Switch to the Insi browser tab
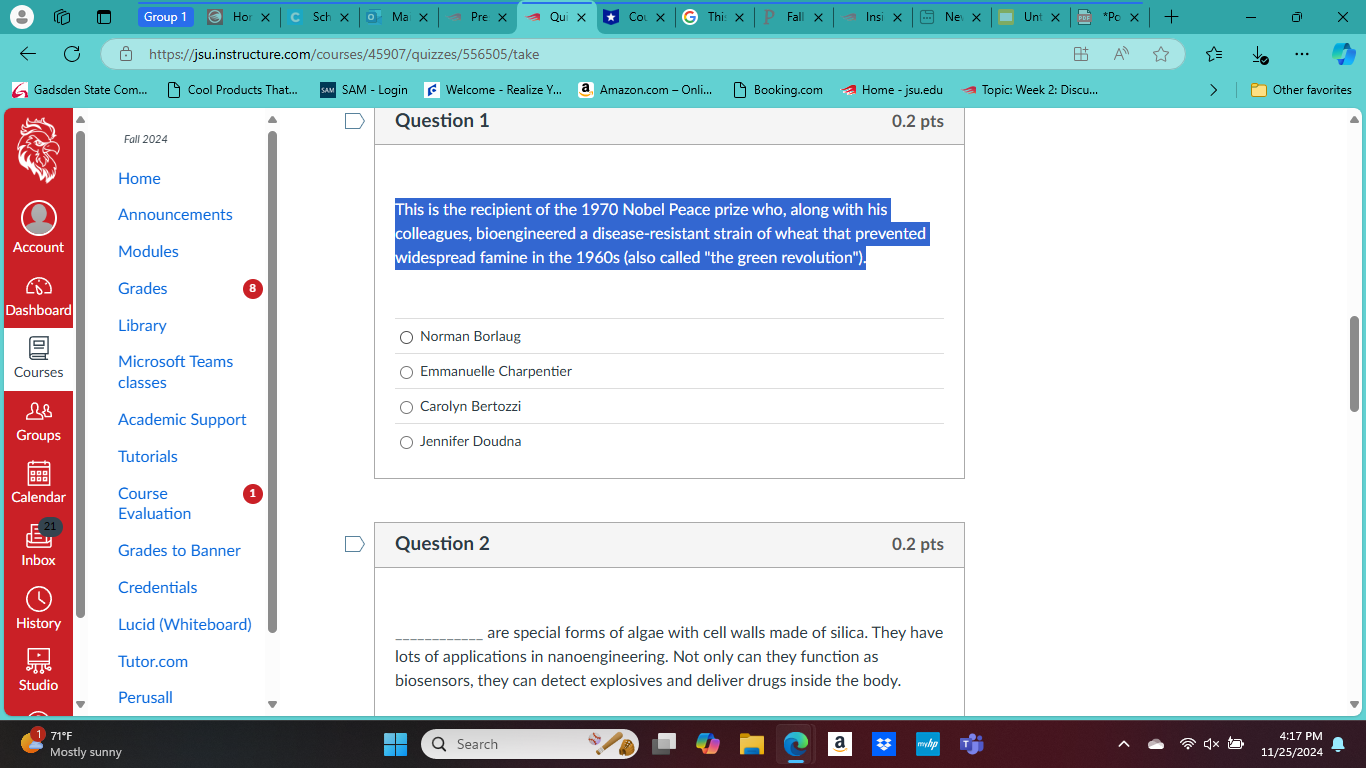Screen dimensions: 1366x768 (x=873, y=17)
